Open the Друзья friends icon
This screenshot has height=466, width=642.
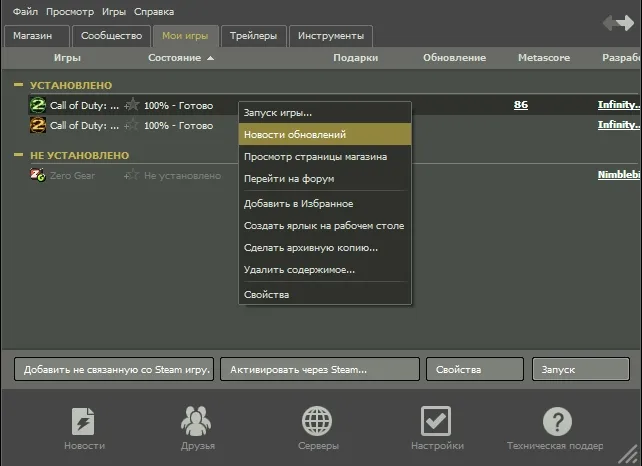pyautogui.click(x=197, y=421)
